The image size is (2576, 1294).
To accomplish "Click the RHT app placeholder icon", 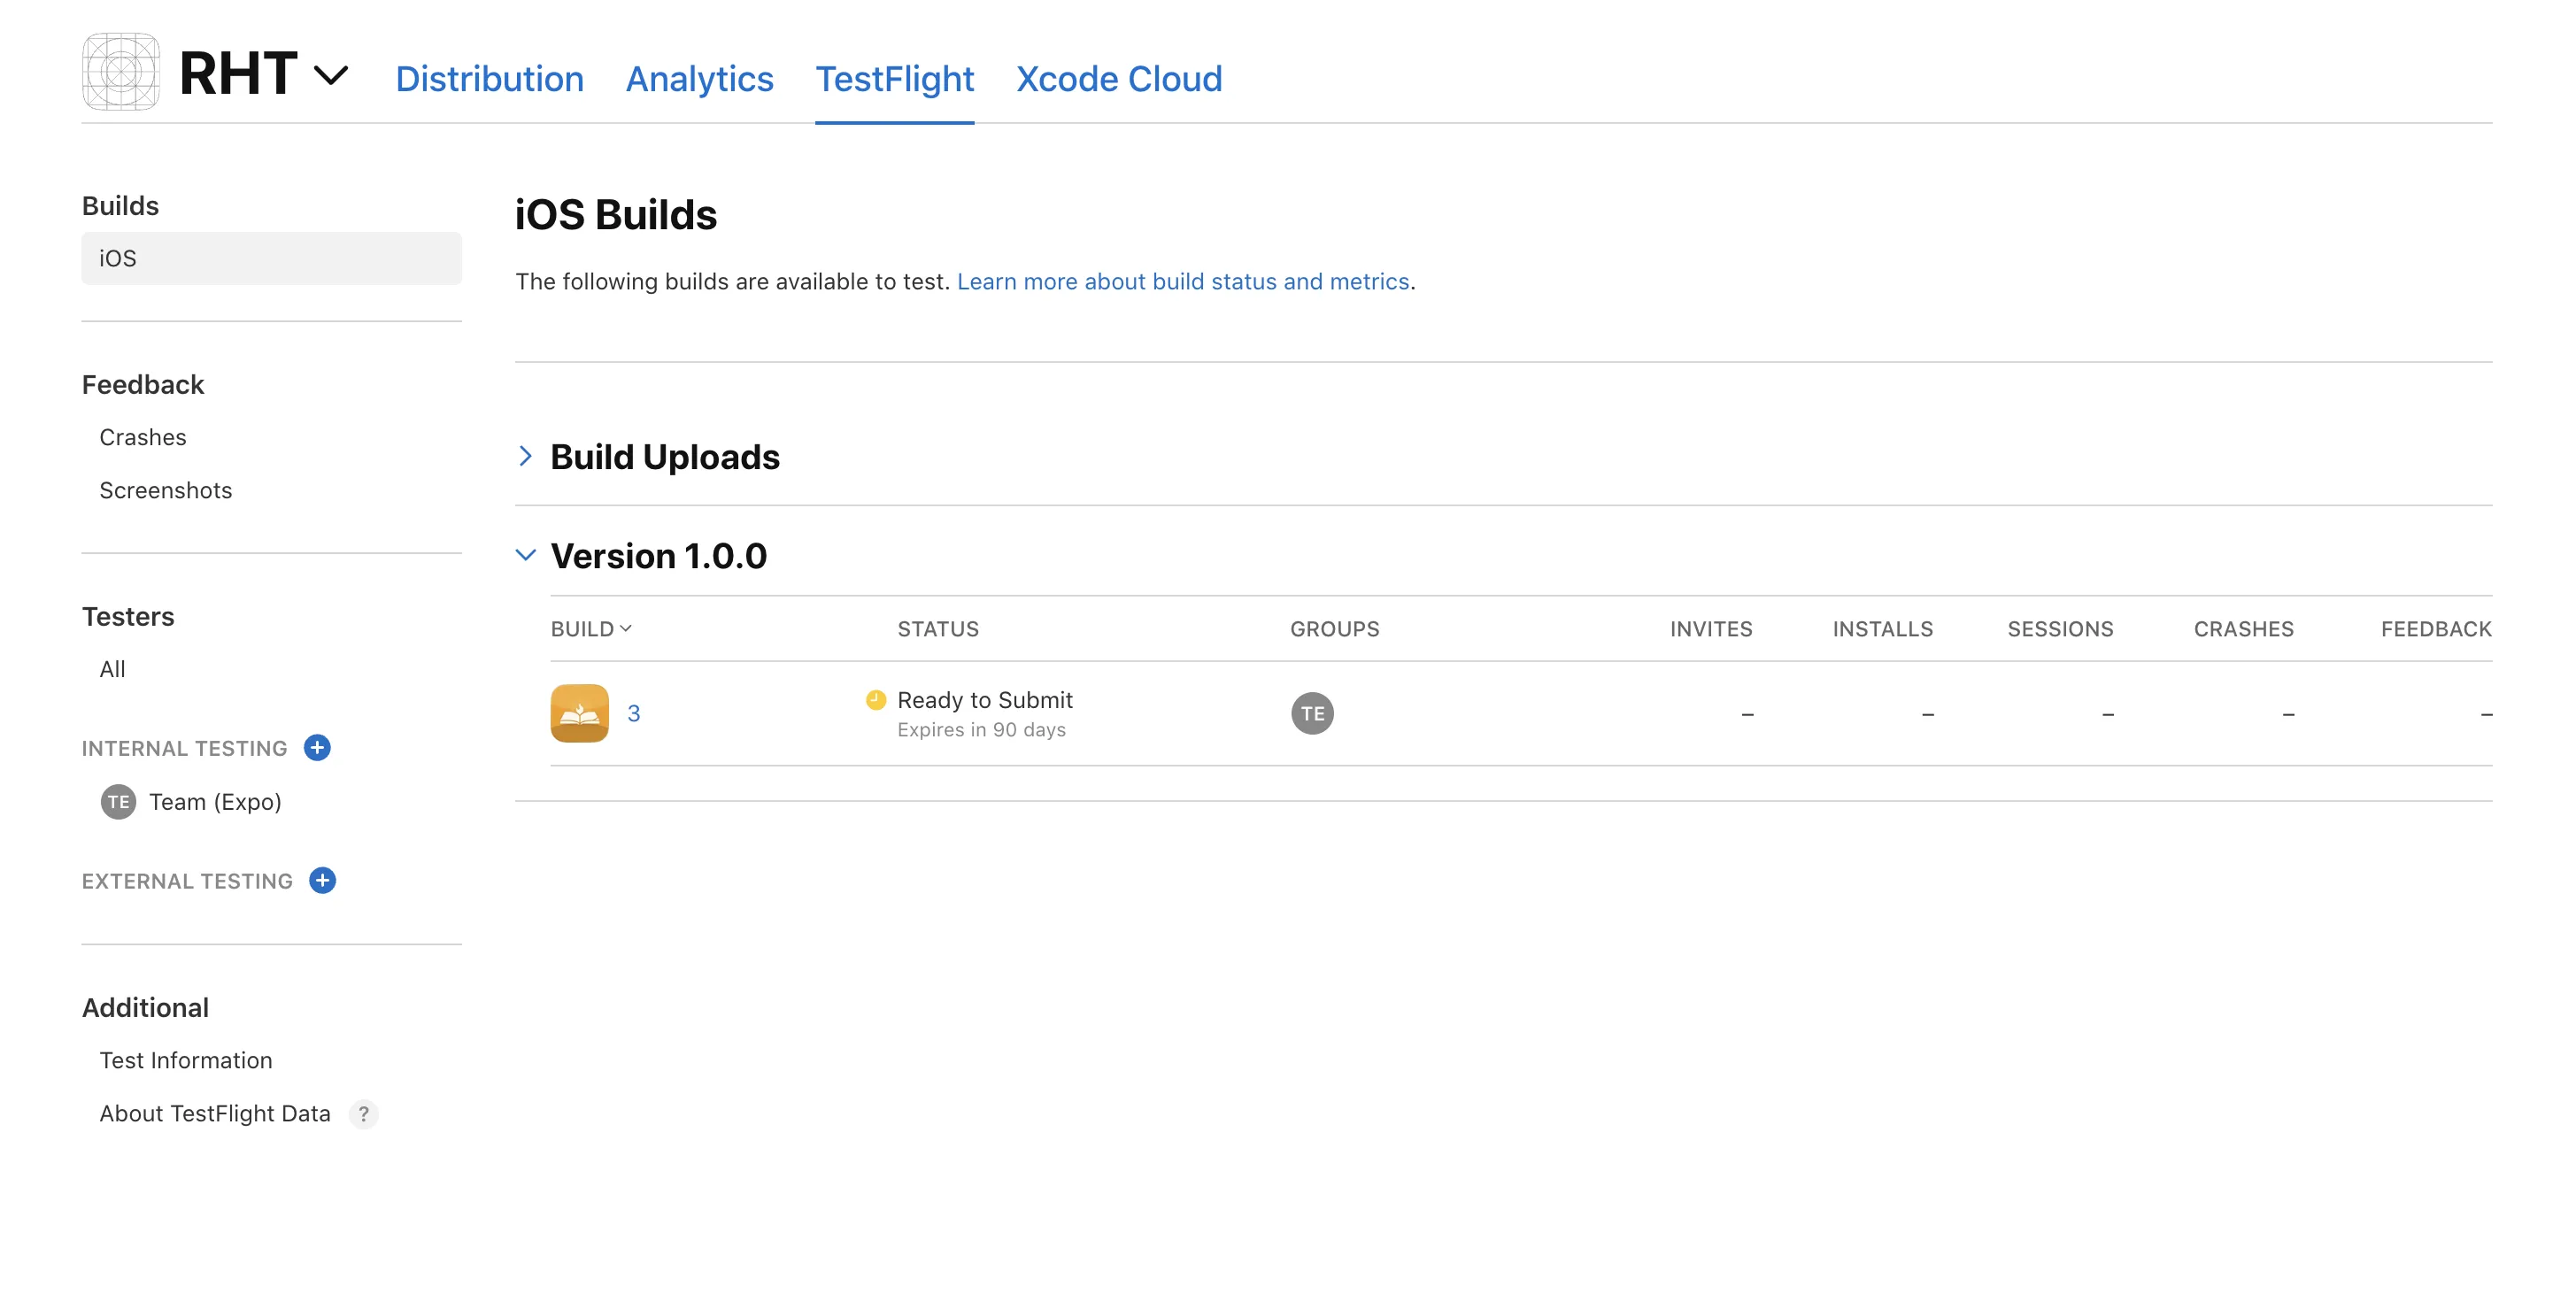I will pyautogui.click(x=121, y=72).
